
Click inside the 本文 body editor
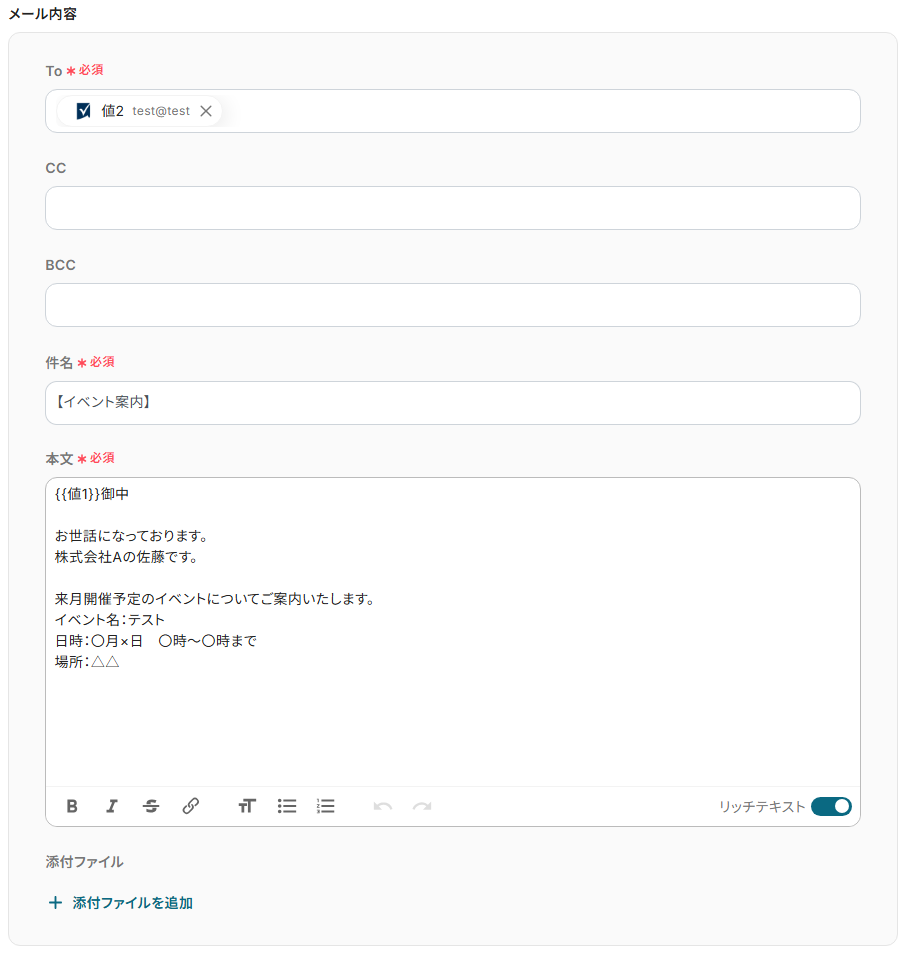[x=452, y=632]
